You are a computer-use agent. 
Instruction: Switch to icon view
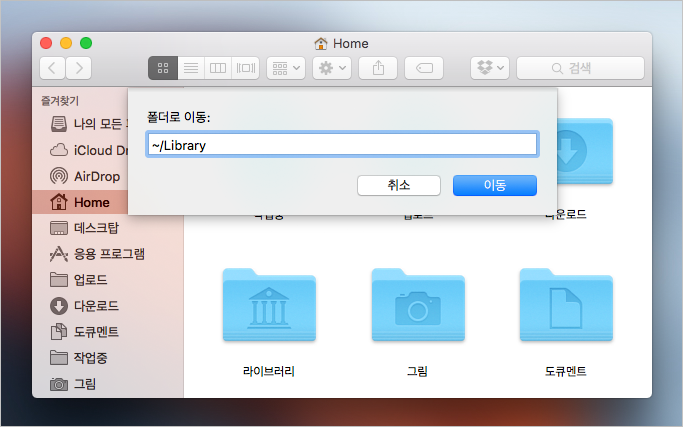pos(163,68)
